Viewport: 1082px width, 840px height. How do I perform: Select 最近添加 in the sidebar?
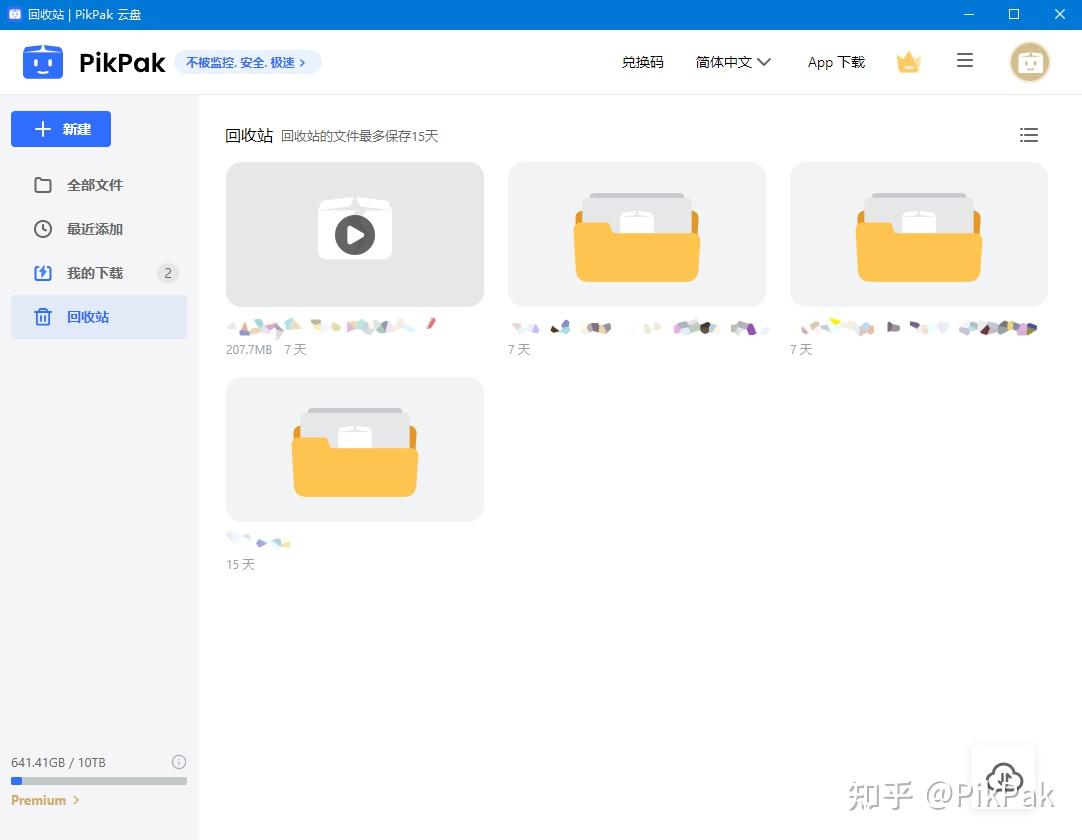pyautogui.click(x=95, y=229)
